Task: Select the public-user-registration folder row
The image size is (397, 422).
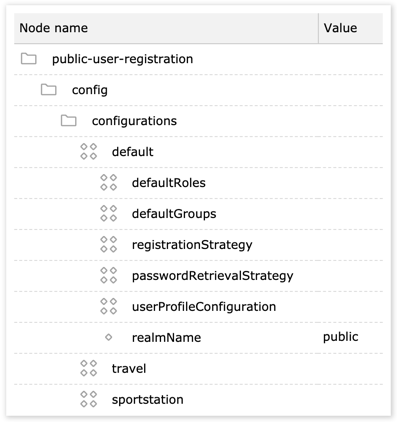Action: click(198, 59)
